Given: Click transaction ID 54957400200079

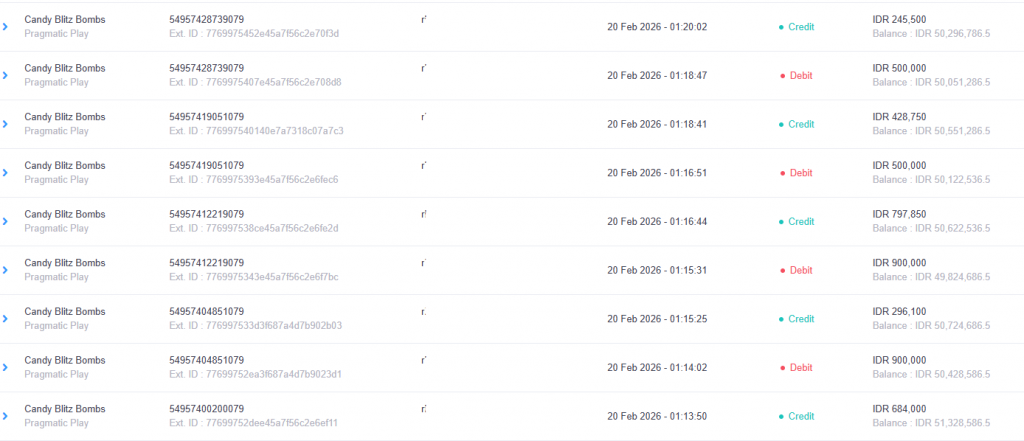Looking at the screenshot, I should pyautogui.click(x=207, y=409).
